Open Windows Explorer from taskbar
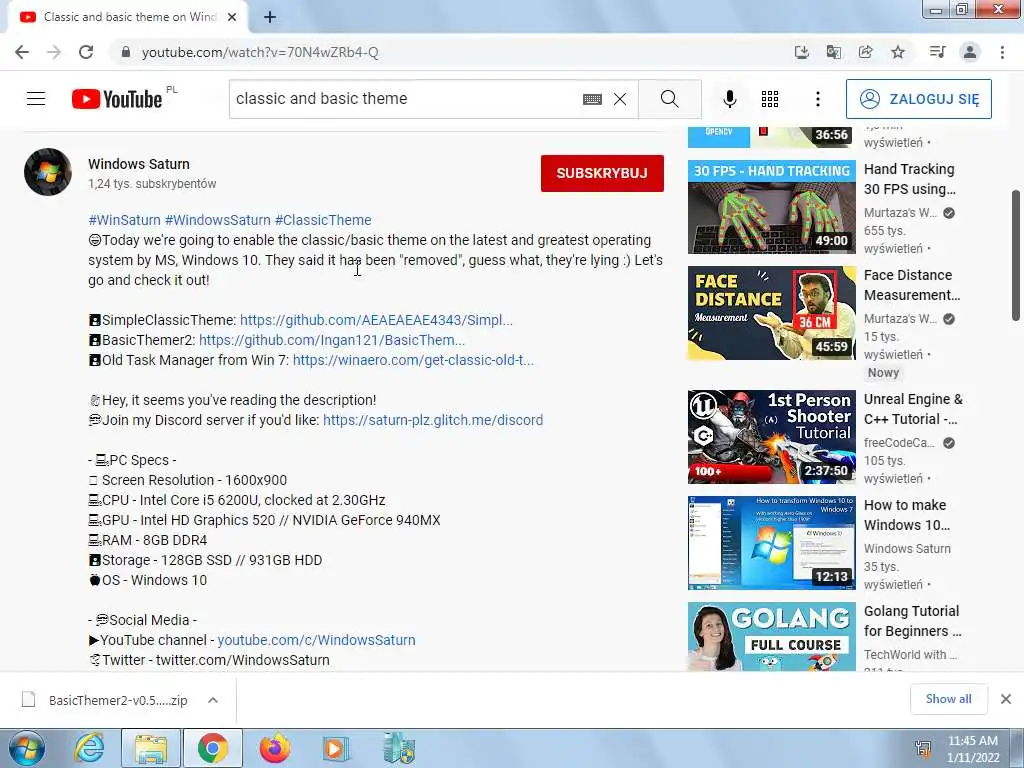This screenshot has height=768, width=1024. pyautogui.click(x=151, y=748)
